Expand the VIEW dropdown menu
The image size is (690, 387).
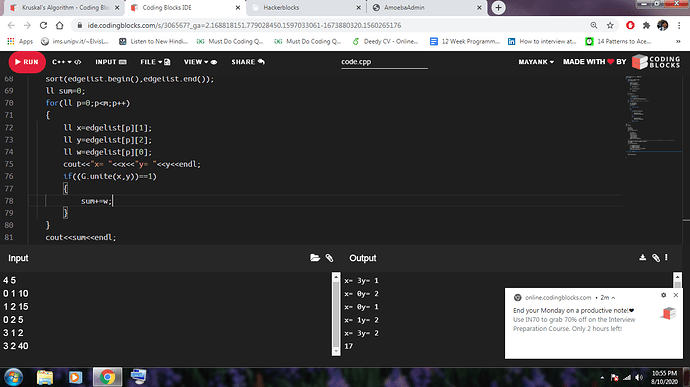click(x=200, y=62)
